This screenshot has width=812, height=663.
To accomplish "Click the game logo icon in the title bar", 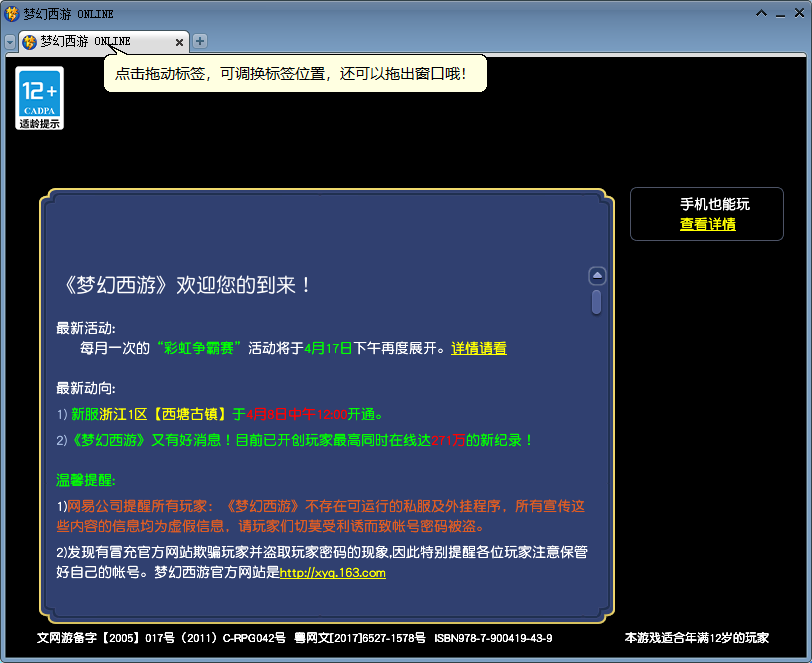I will click(11, 14).
